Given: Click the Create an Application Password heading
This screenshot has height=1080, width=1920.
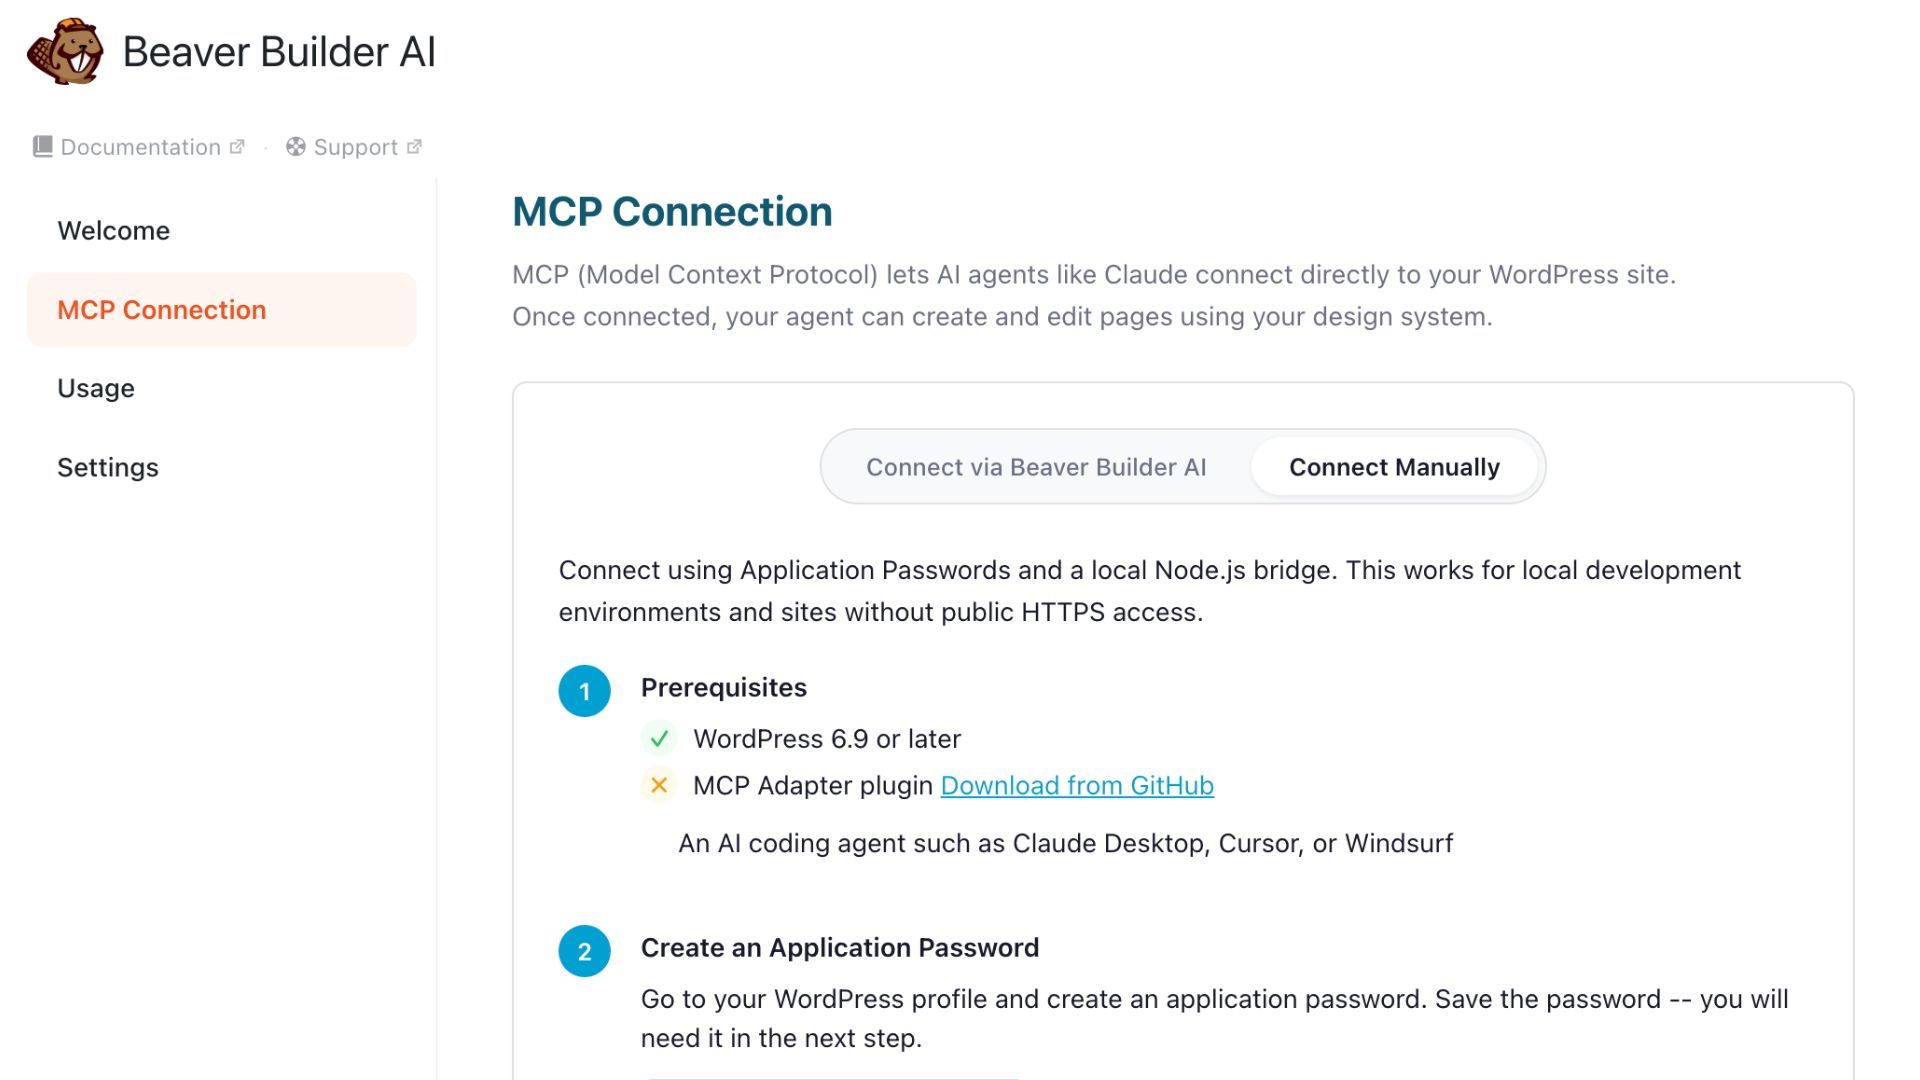Looking at the screenshot, I should point(840,948).
